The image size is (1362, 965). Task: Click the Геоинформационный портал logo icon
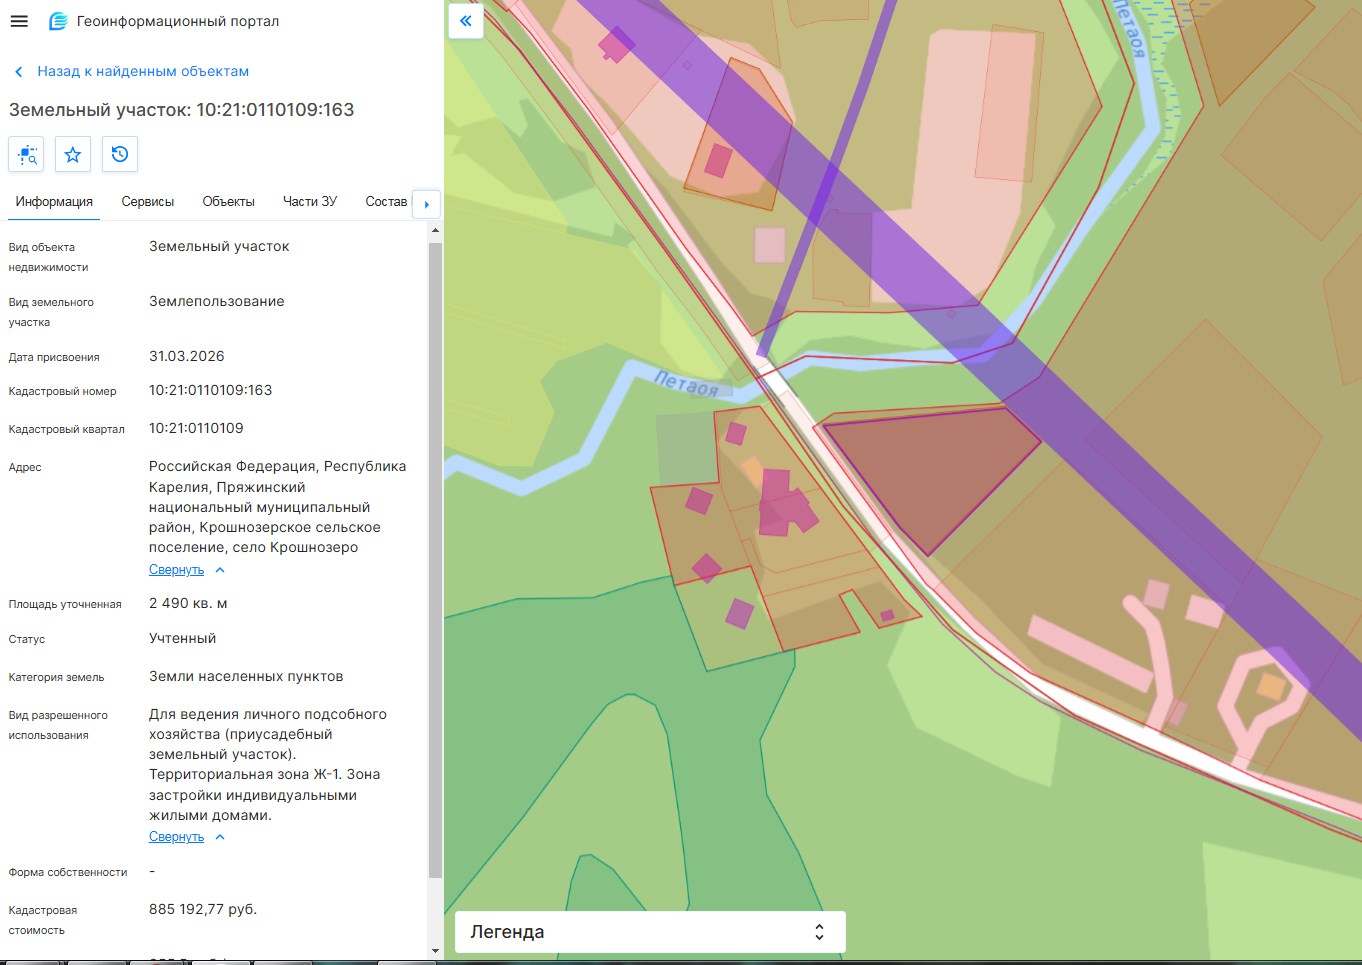click(x=58, y=21)
